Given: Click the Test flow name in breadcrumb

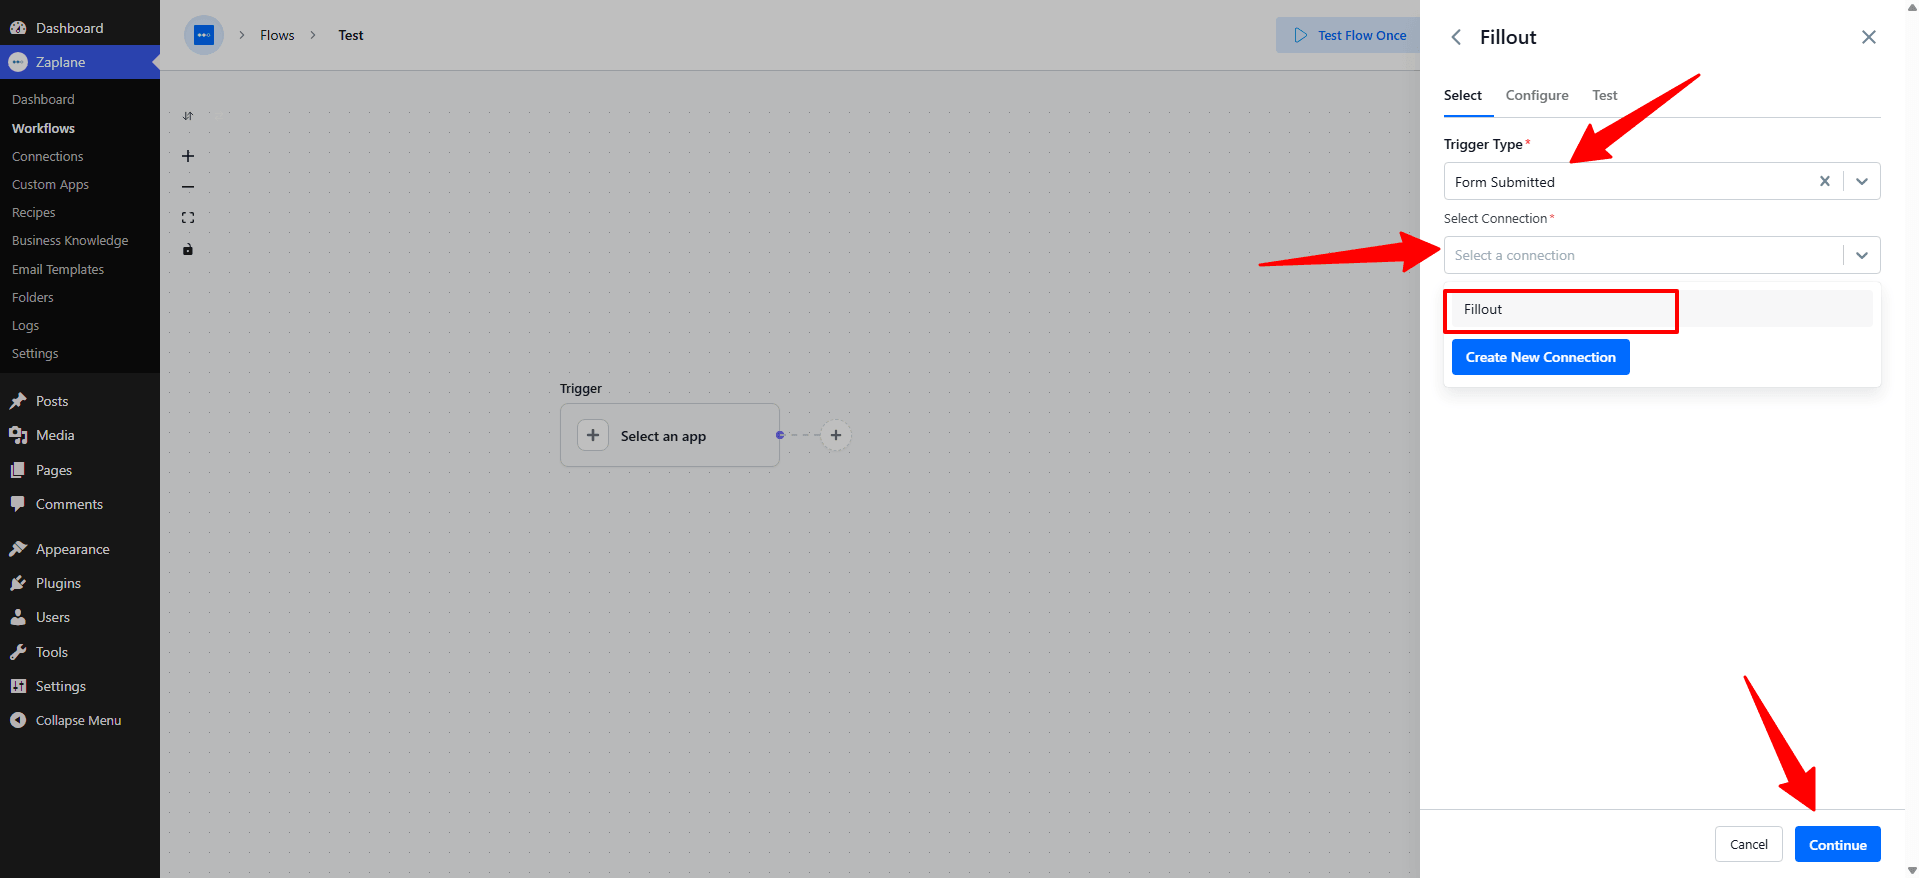Looking at the screenshot, I should click(351, 35).
